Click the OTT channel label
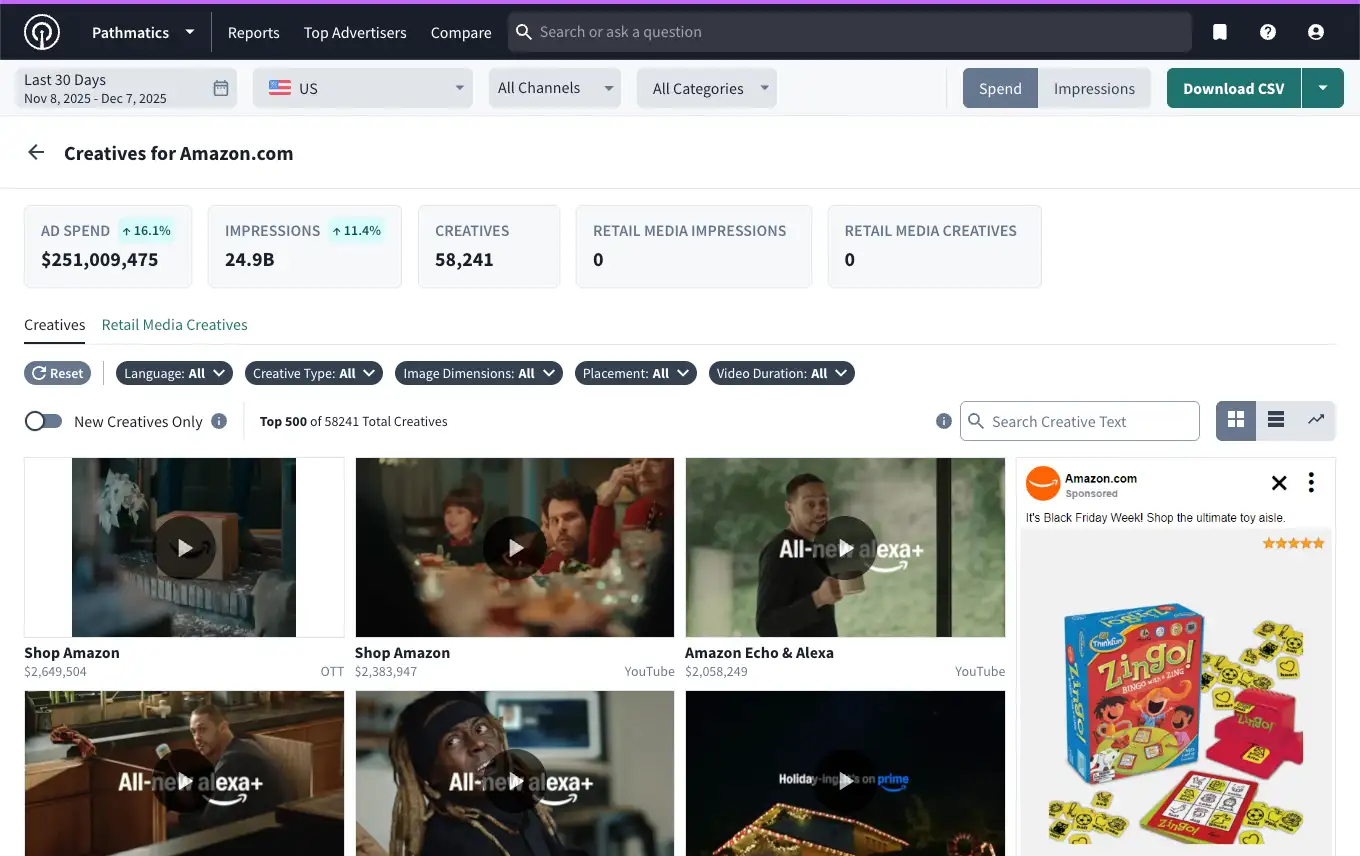This screenshot has width=1360, height=856. point(332,672)
